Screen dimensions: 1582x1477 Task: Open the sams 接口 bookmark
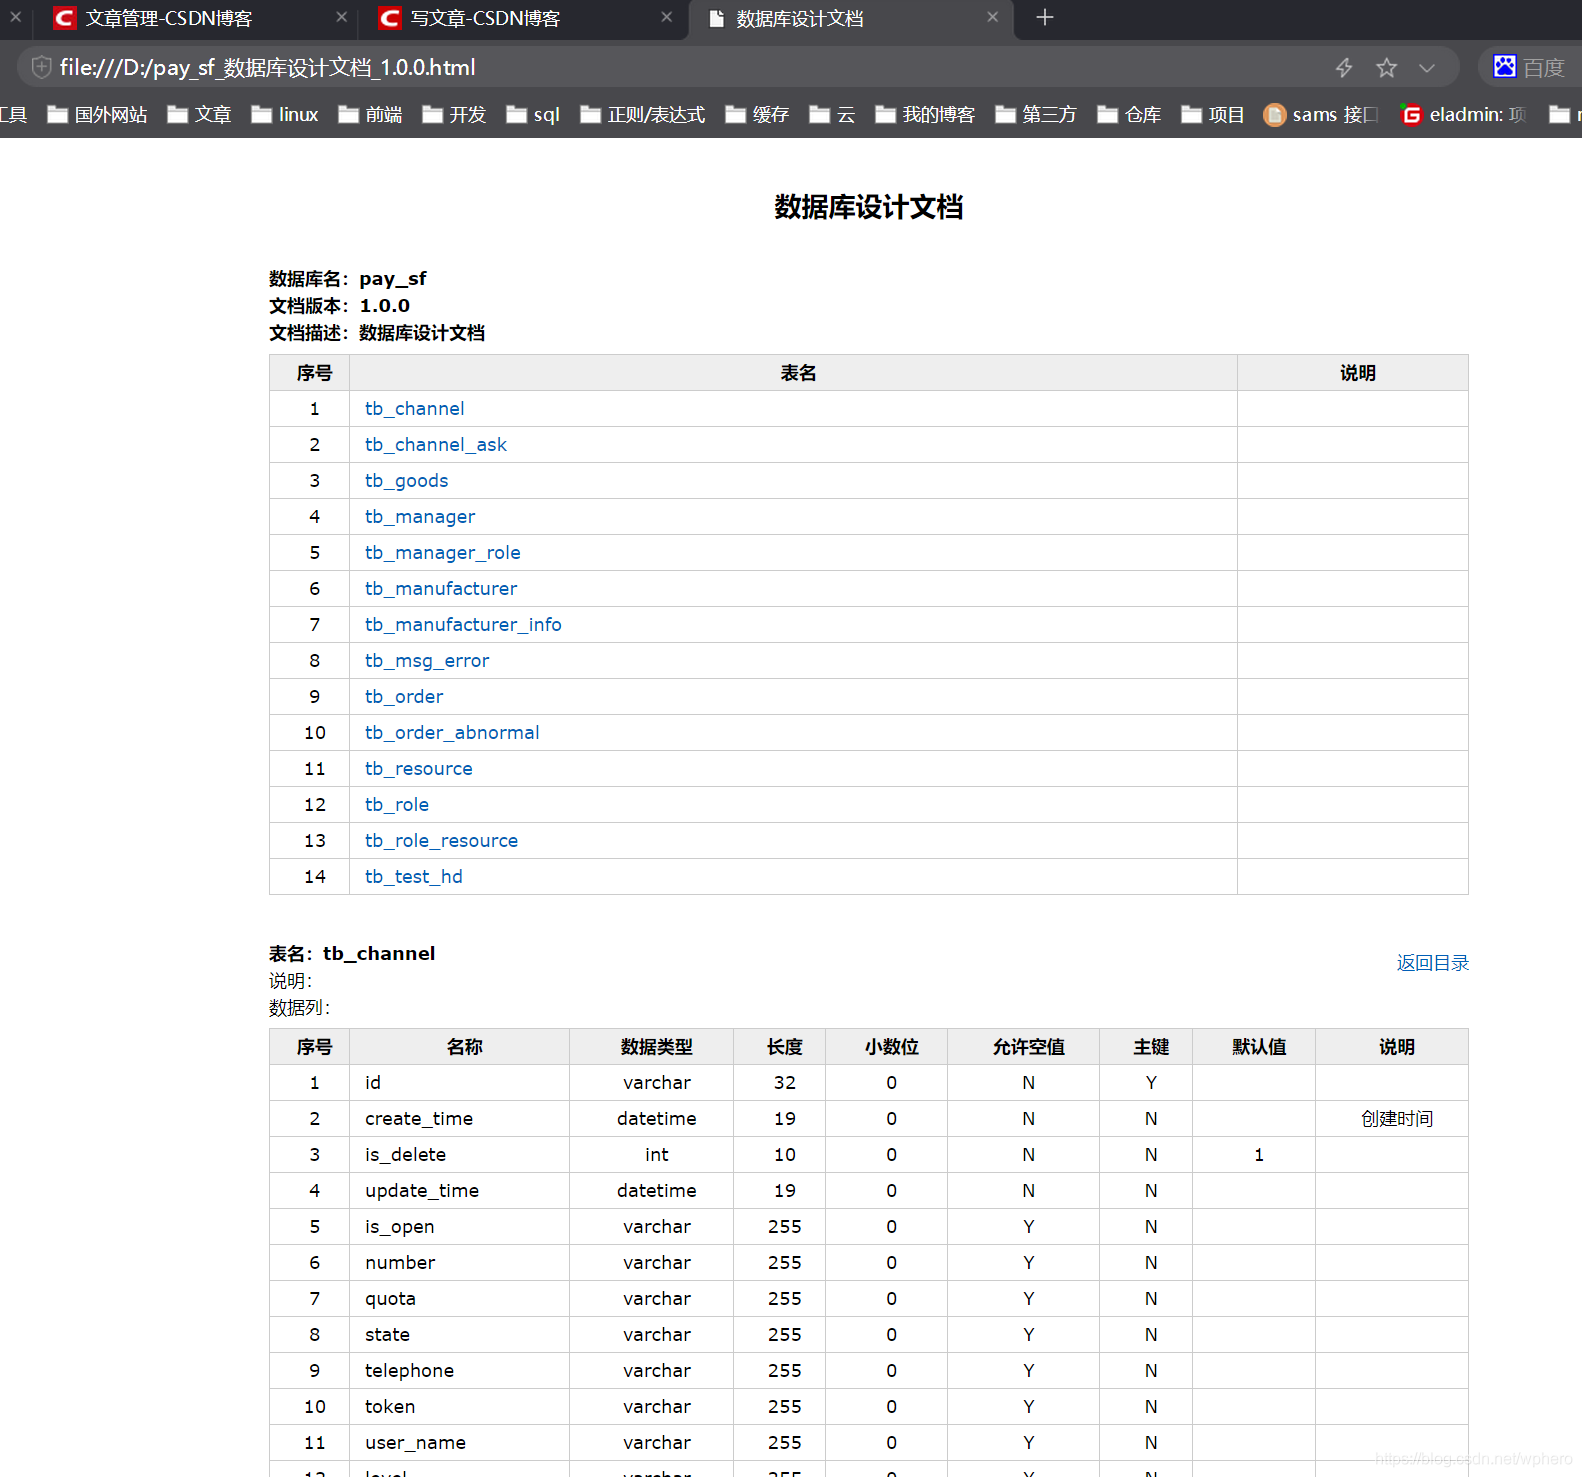tap(1321, 115)
